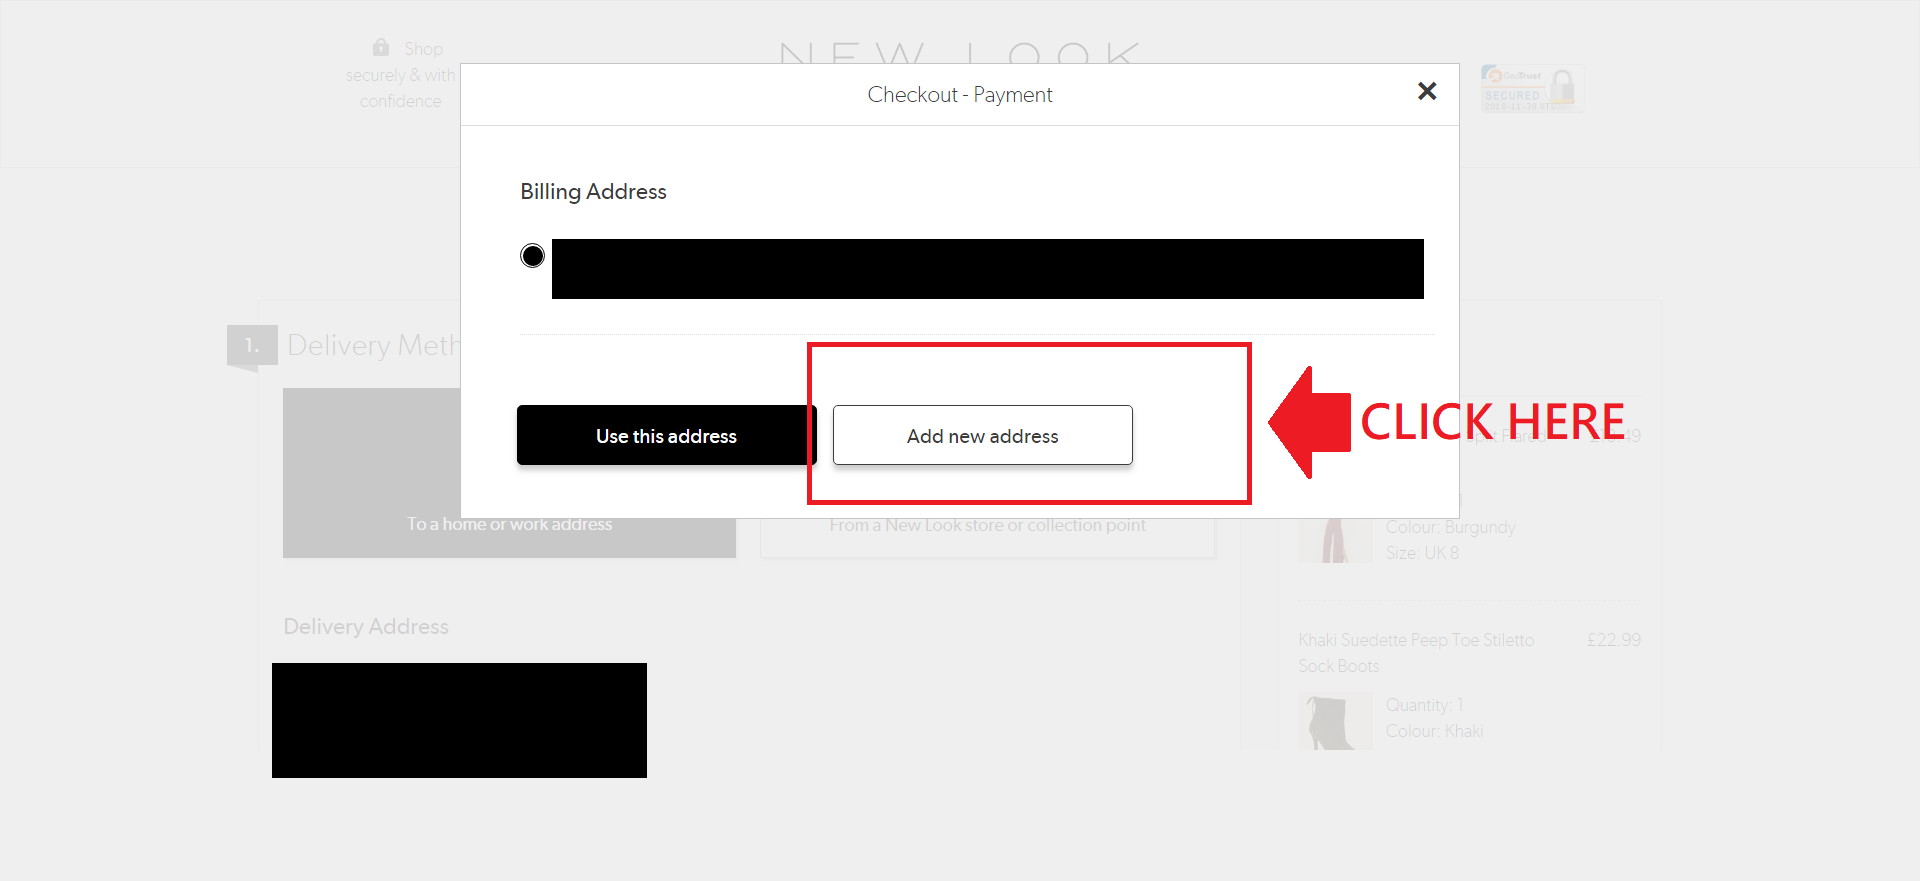Screen dimensions: 1920x881
Task: Click the step 1 number badge
Action: pyautogui.click(x=251, y=346)
